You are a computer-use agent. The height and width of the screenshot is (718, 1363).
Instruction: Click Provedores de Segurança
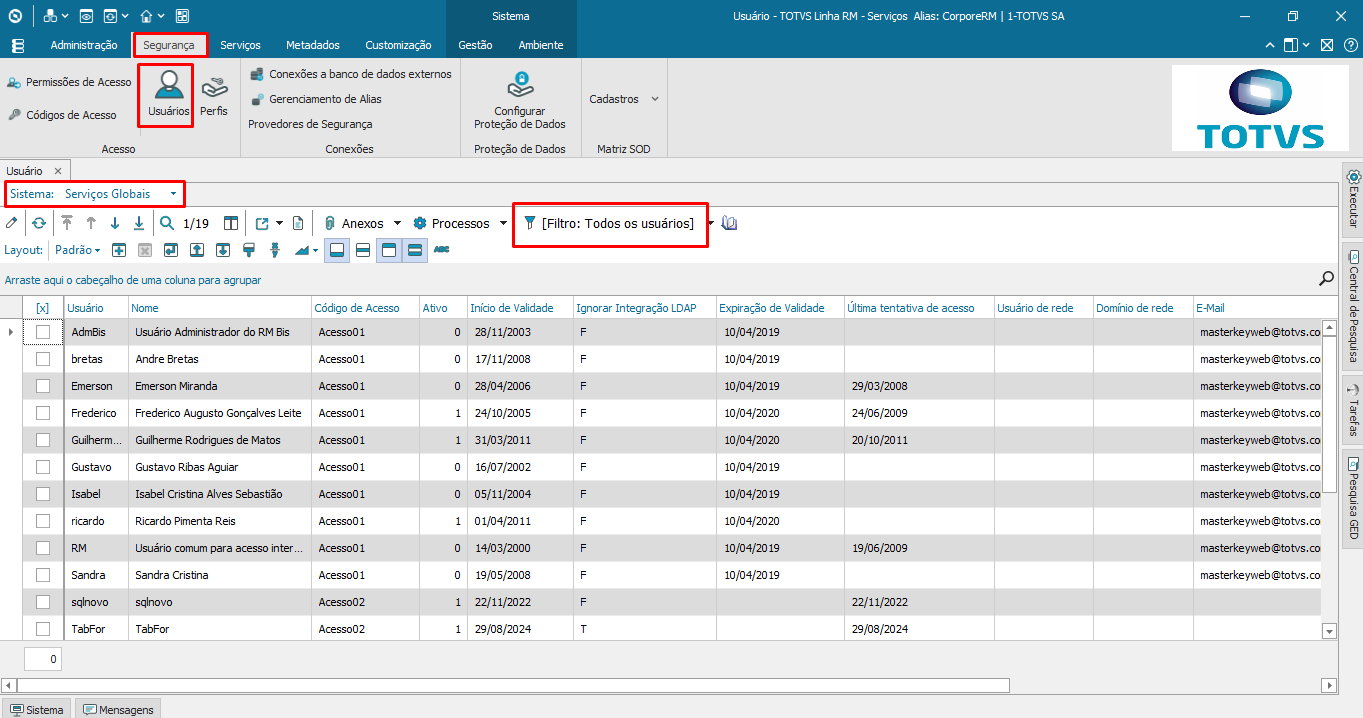310,124
